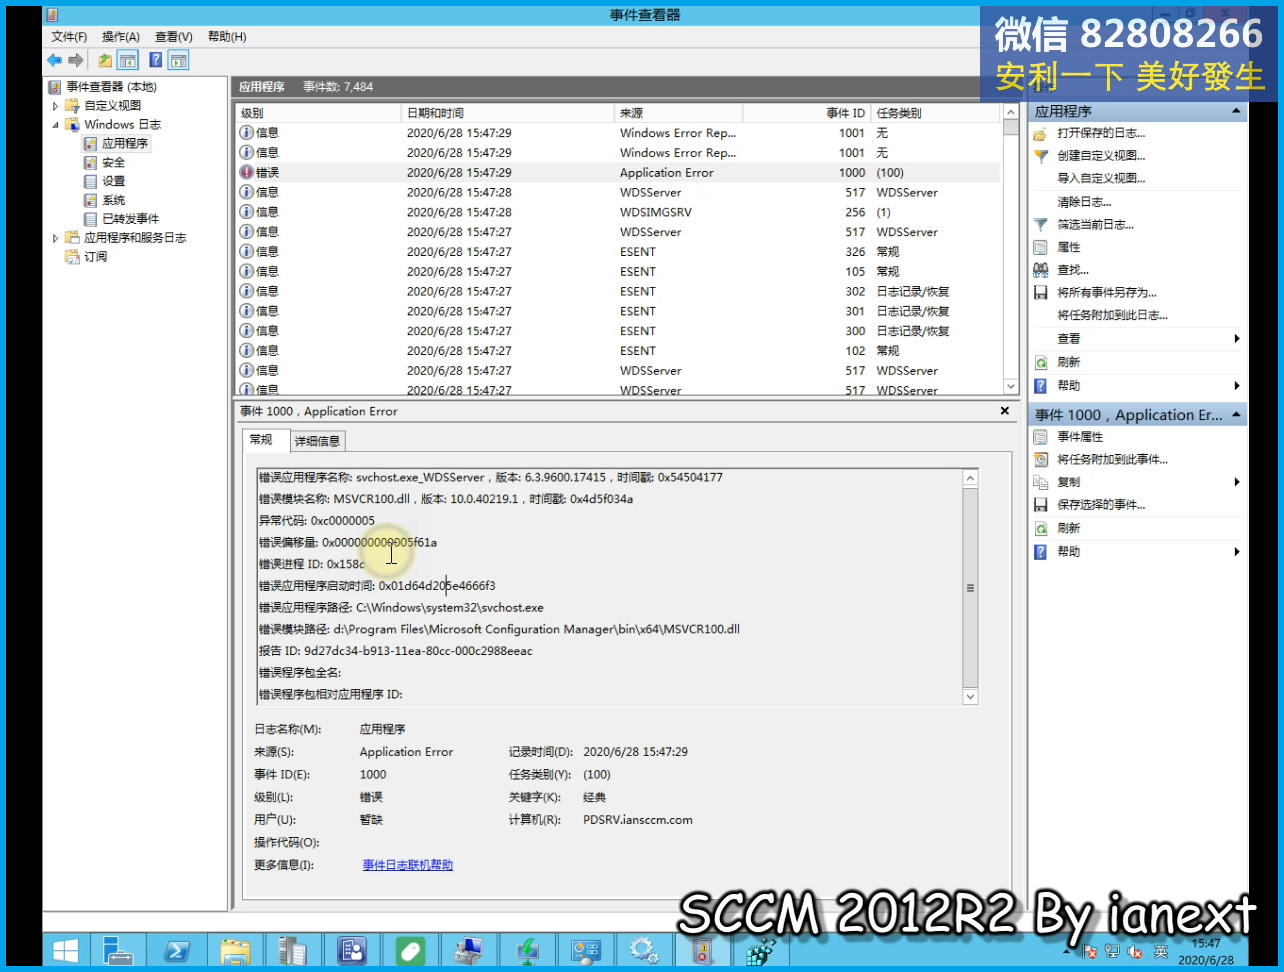This screenshot has height=972, width=1284.
Task: Open PowerShell from the taskbar
Action: coord(176,950)
